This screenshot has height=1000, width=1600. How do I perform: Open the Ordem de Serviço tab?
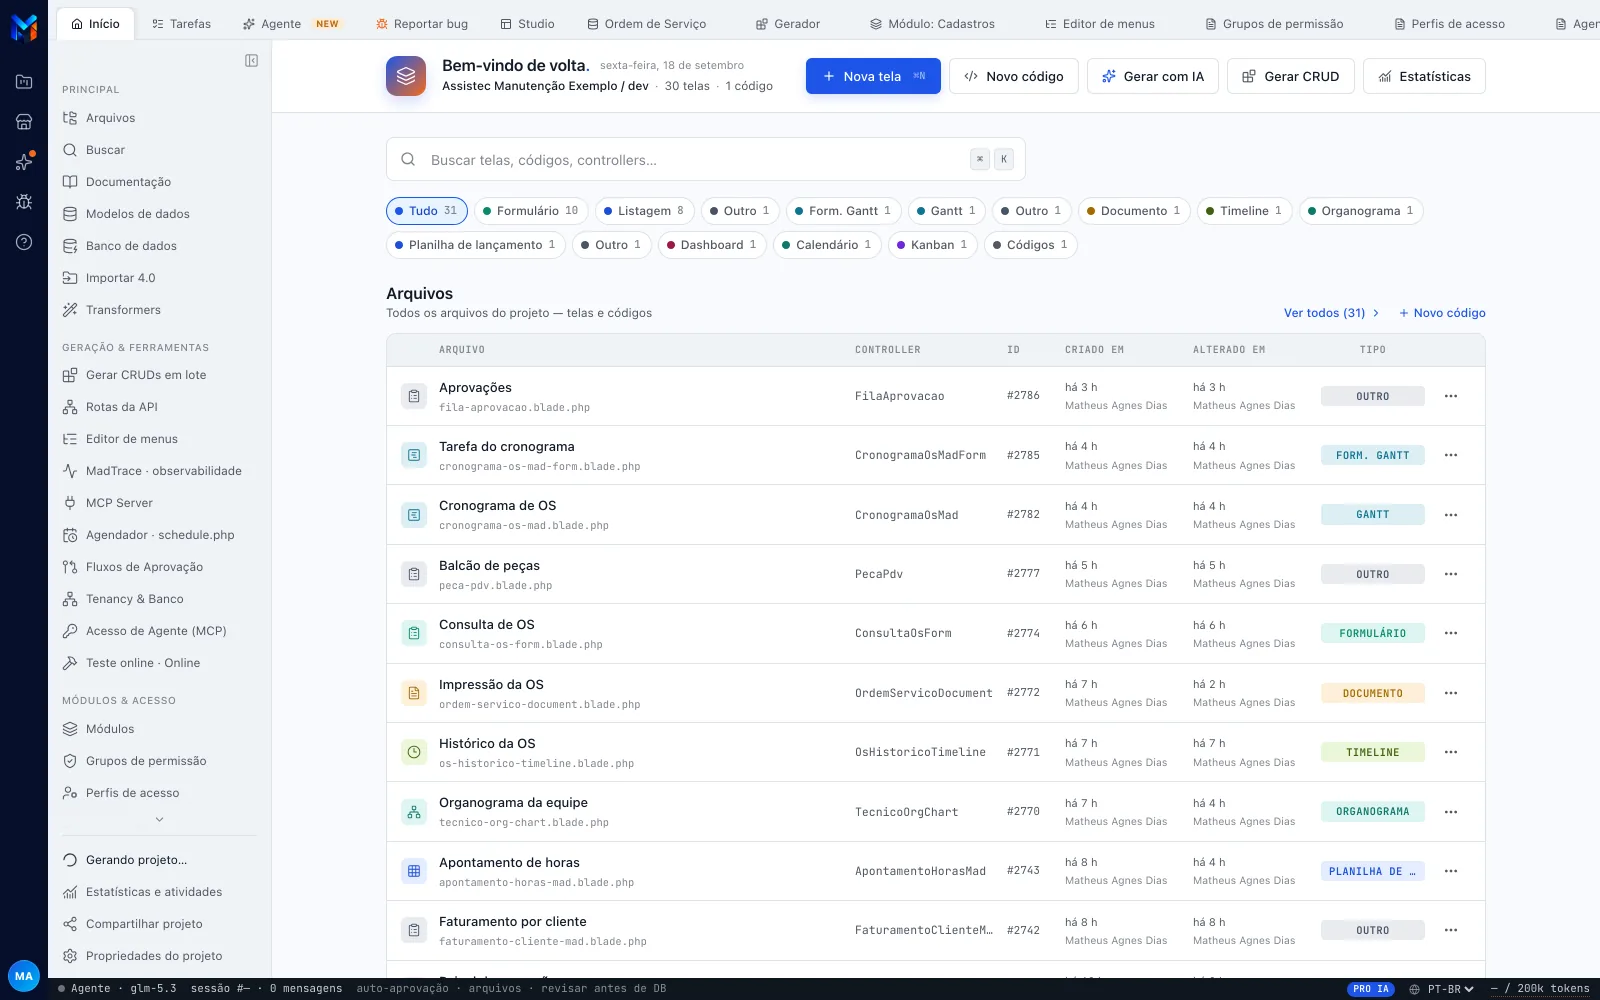point(647,24)
